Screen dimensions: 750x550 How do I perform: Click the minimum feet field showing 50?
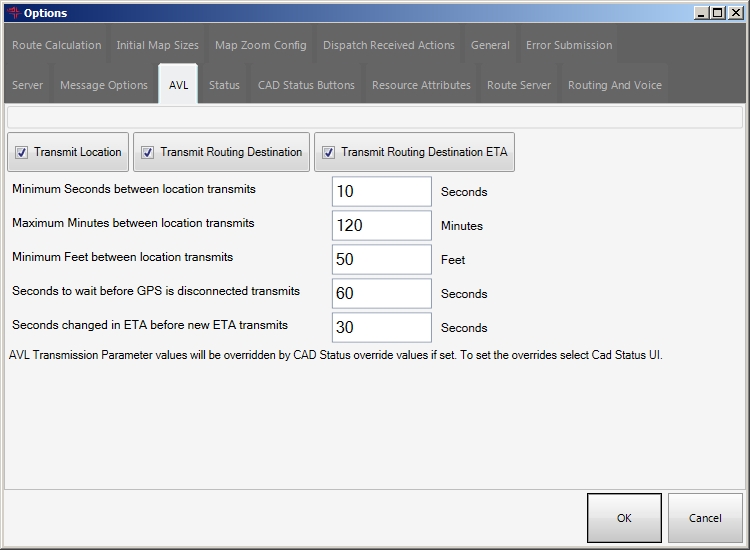click(381, 259)
